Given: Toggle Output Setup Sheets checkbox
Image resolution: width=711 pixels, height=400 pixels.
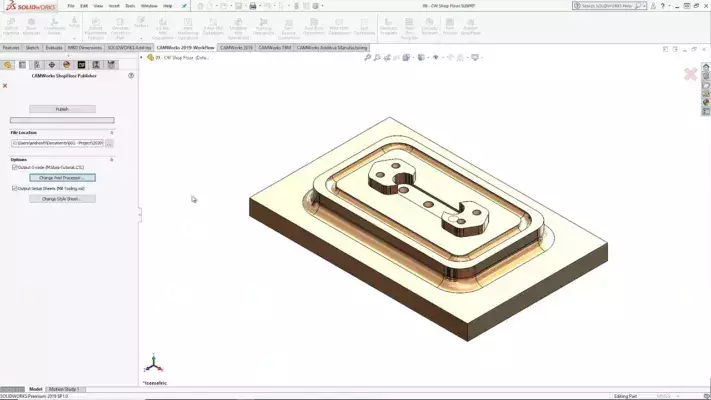Looking at the screenshot, I should pyautogui.click(x=15, y=188).
